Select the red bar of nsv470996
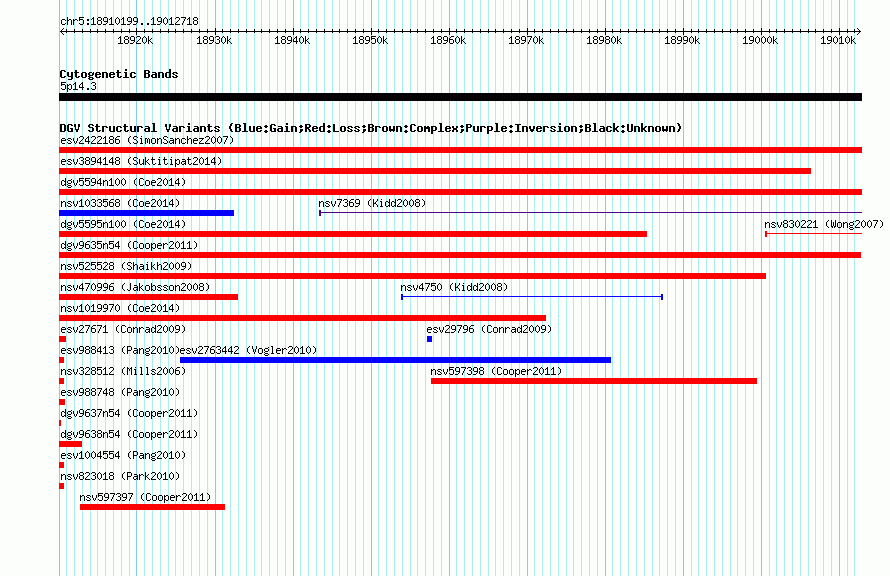Viewport: 890px width, 576px height. tap(149, 297)
